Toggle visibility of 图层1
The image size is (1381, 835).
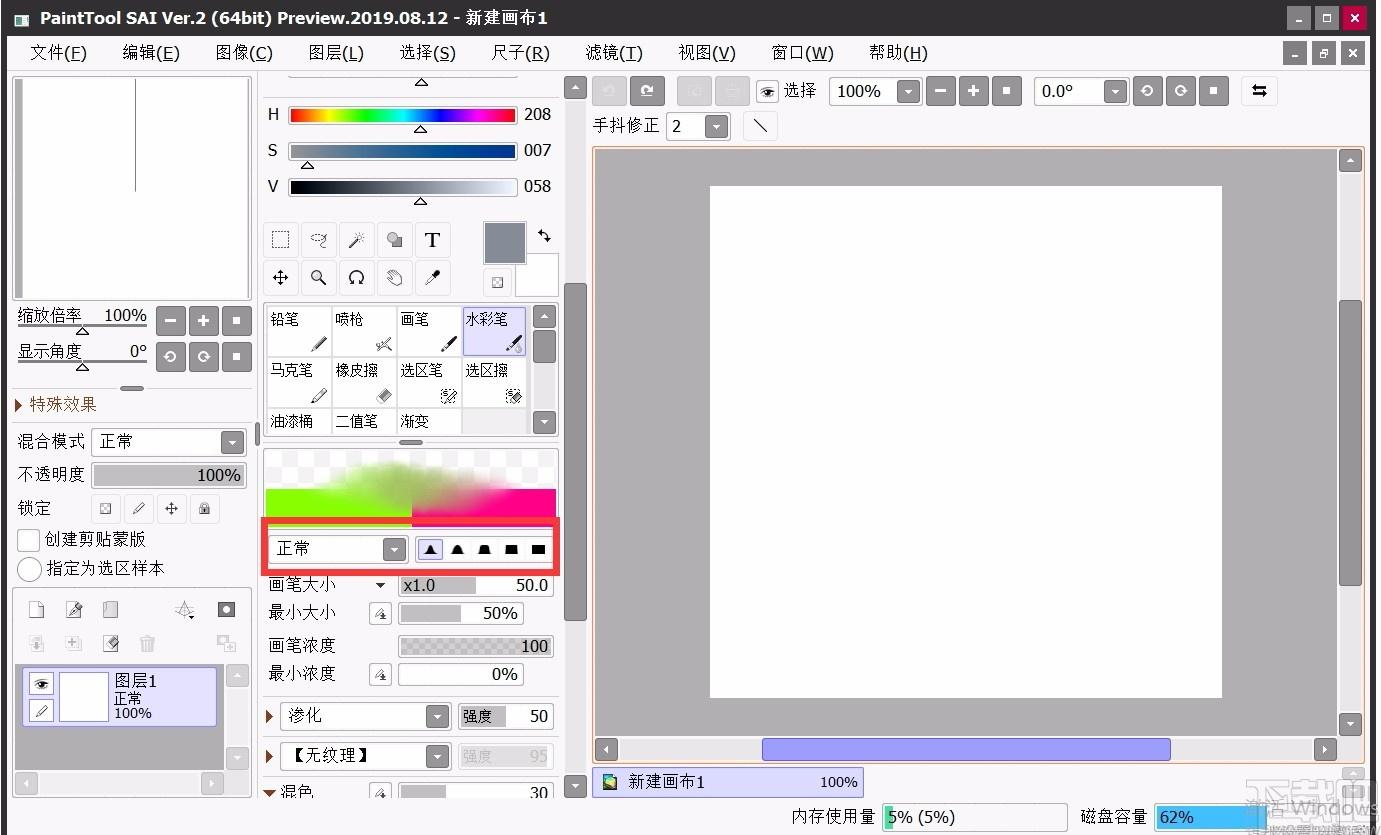41,684
